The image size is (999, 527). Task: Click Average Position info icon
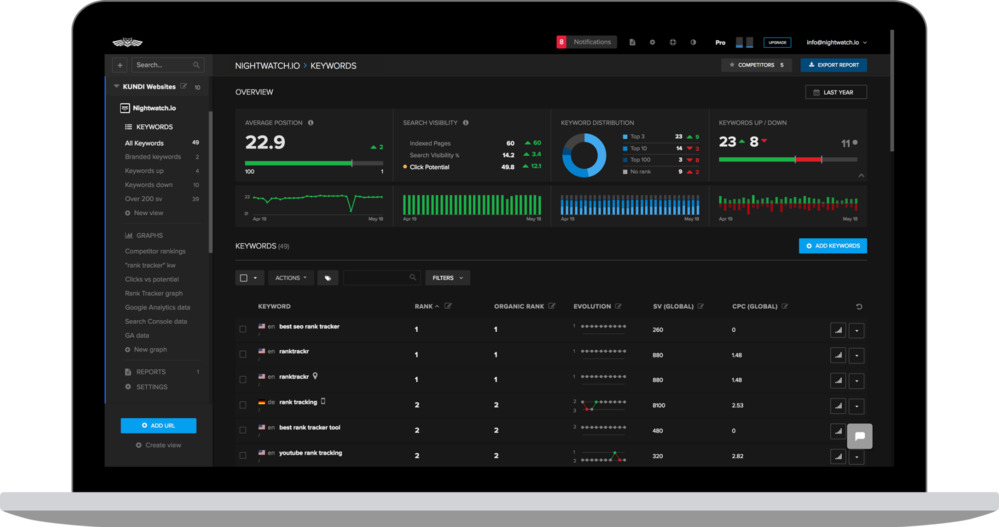(x=311, y=123)
